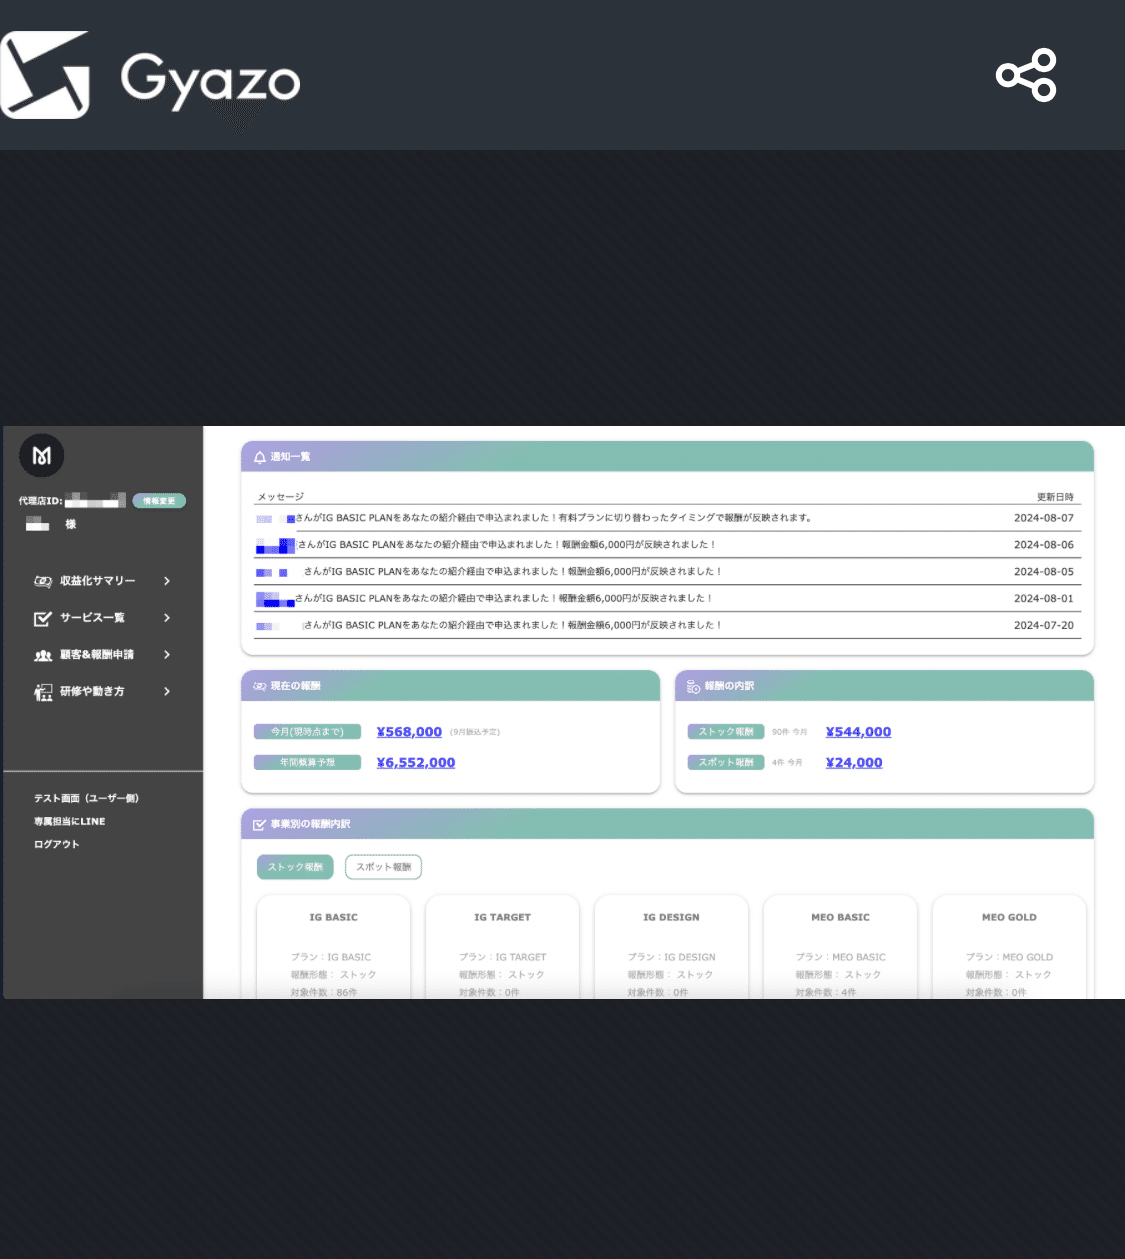Screen dimensions: 1125x1259
Task: Click the ストック報酬 label in 報酬の内訳
Action: [x=726, y=732]
